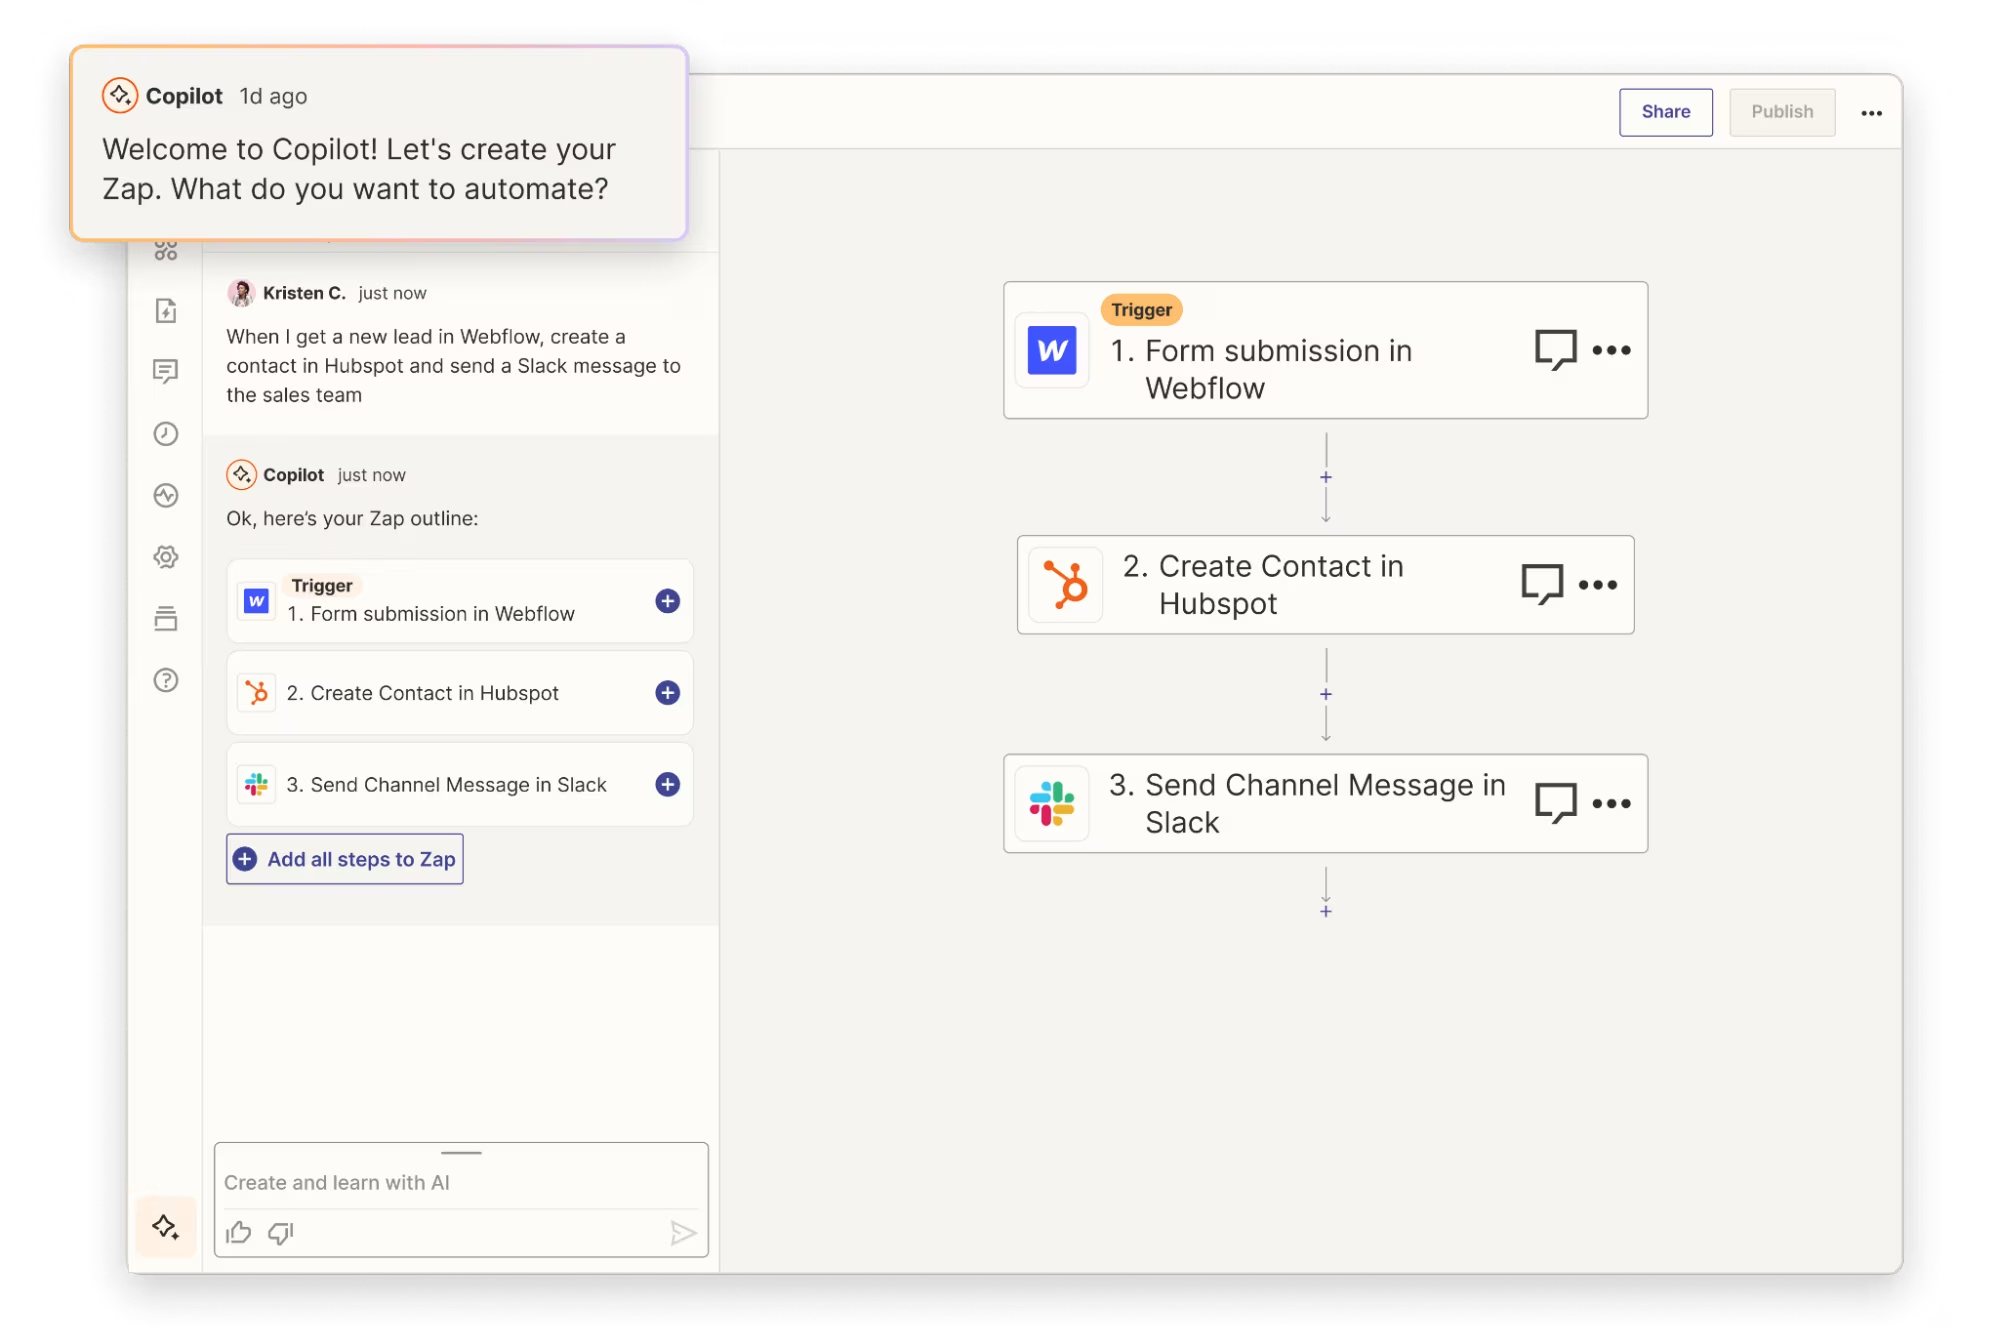The width and height of the screenshot is (1999, 1333).
Task: Open more options for Slack message step
Action: (x=1611, y=803)
